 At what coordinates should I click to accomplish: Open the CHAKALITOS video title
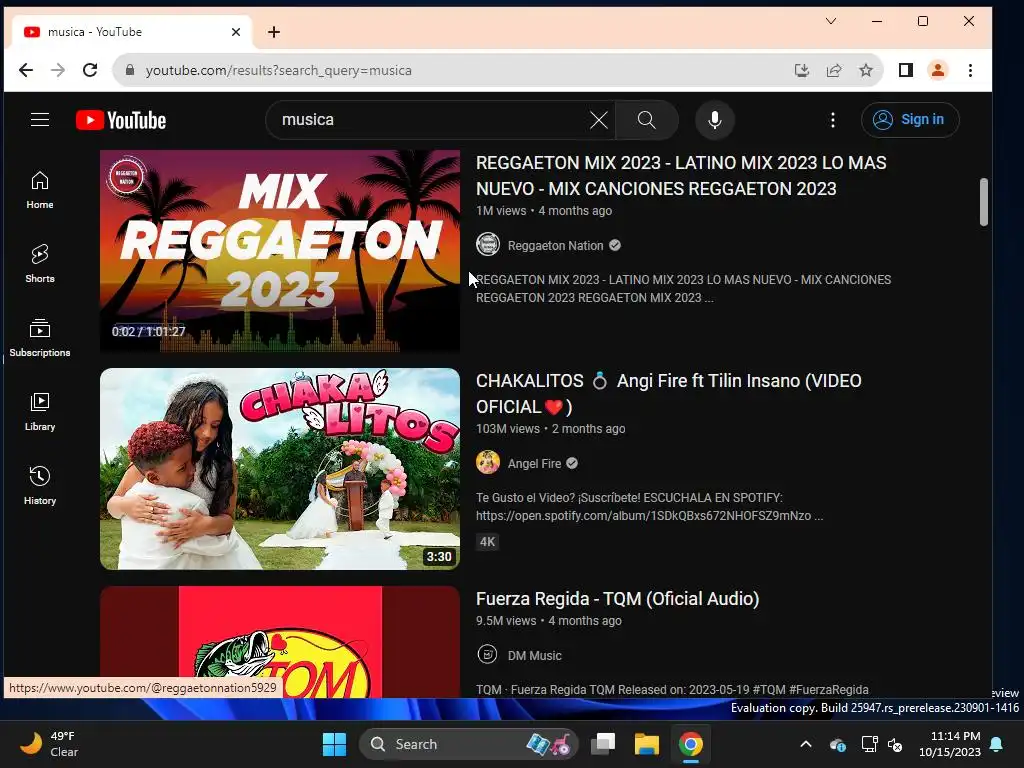[669, 394]
